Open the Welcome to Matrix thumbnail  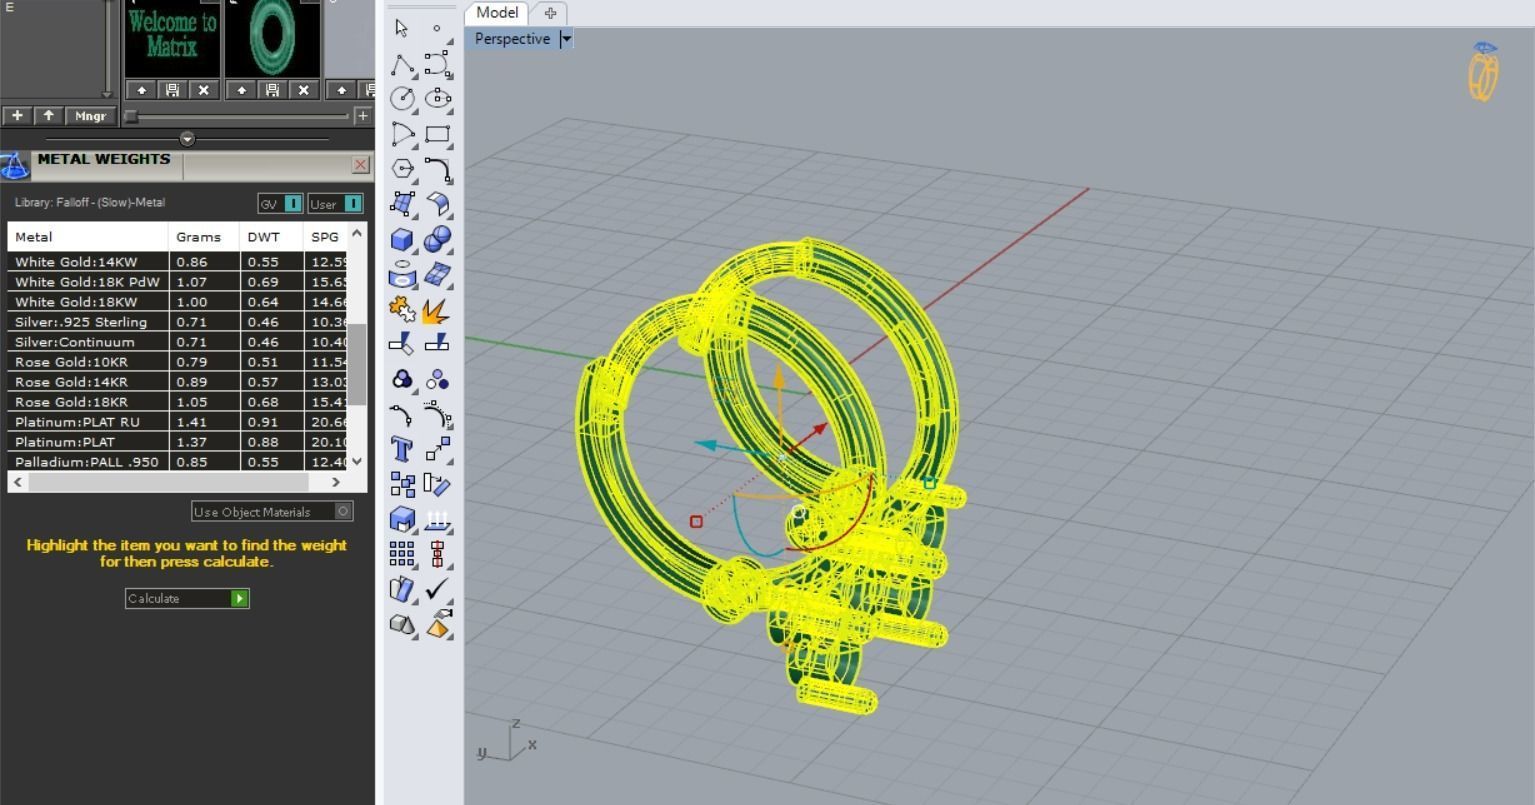[x=172, y=38]
